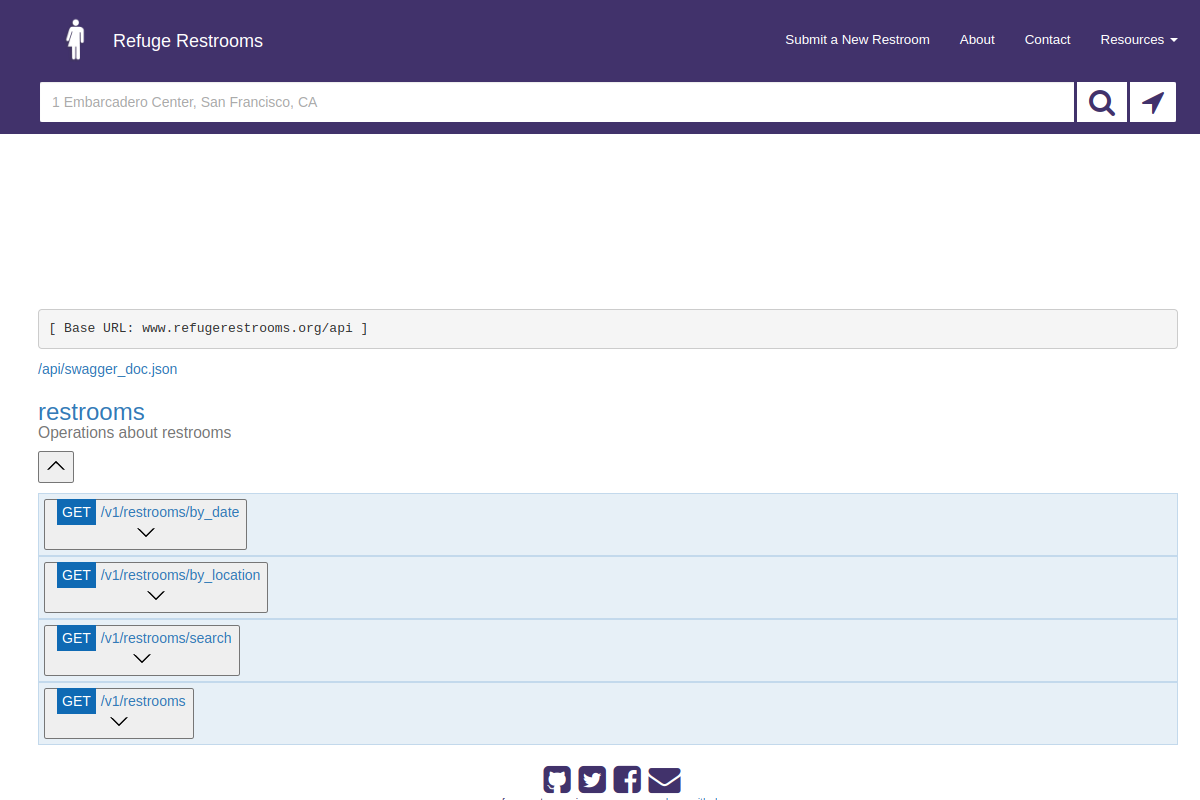Collapse the restrooms operations section
1200x800 pixels.
tap(56, 467)
